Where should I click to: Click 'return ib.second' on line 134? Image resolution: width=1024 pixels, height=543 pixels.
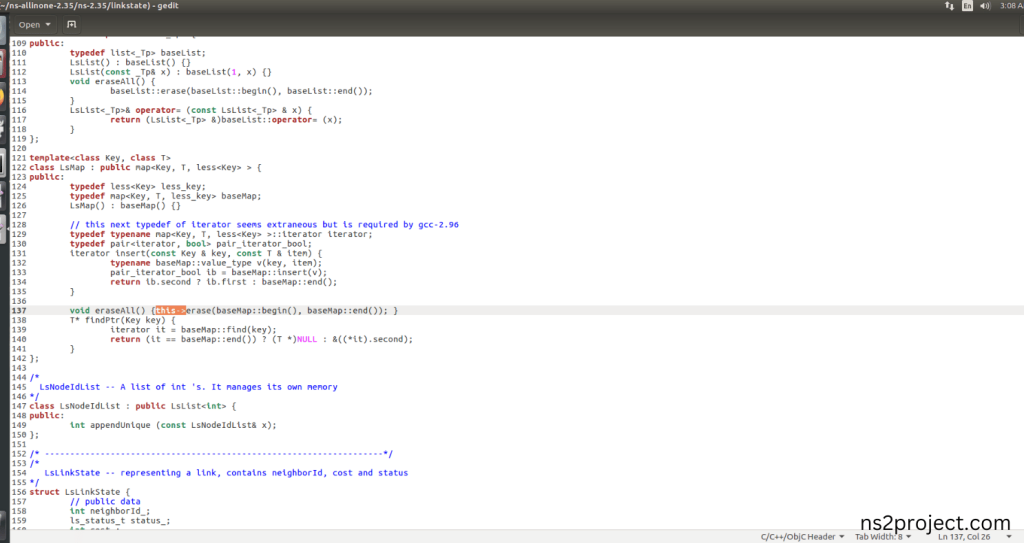point(150,282)
